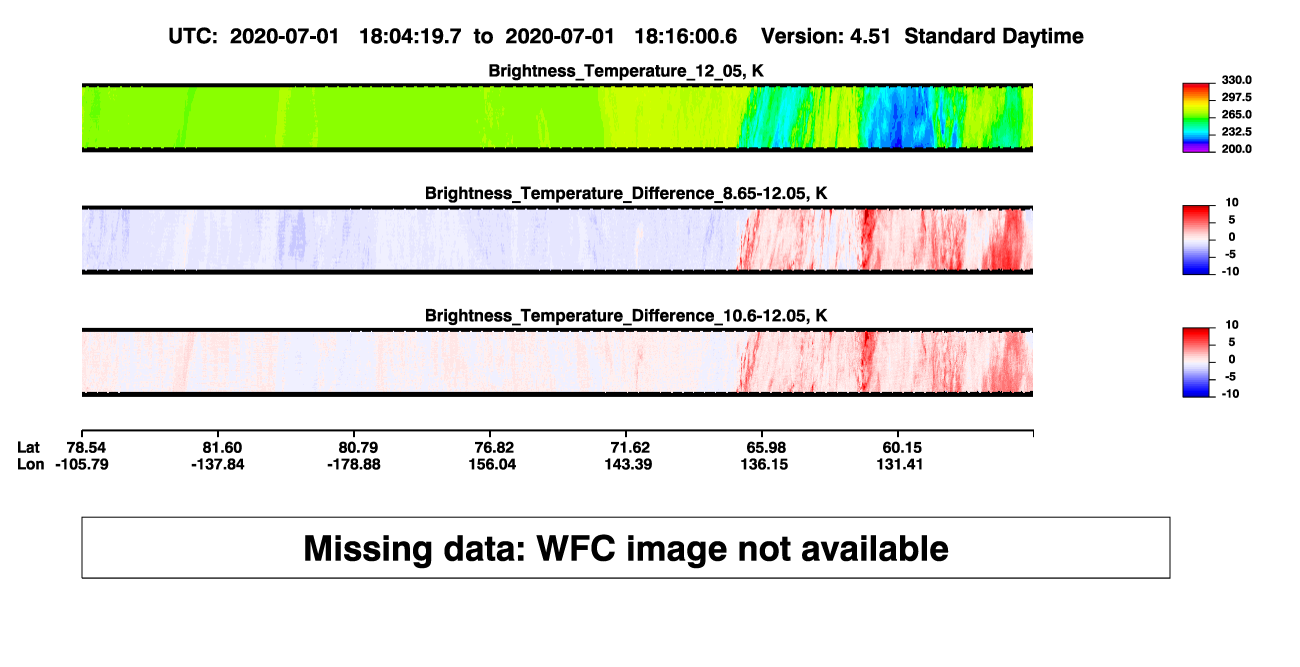Click longitude value -105.79

(x=82, y=465)
